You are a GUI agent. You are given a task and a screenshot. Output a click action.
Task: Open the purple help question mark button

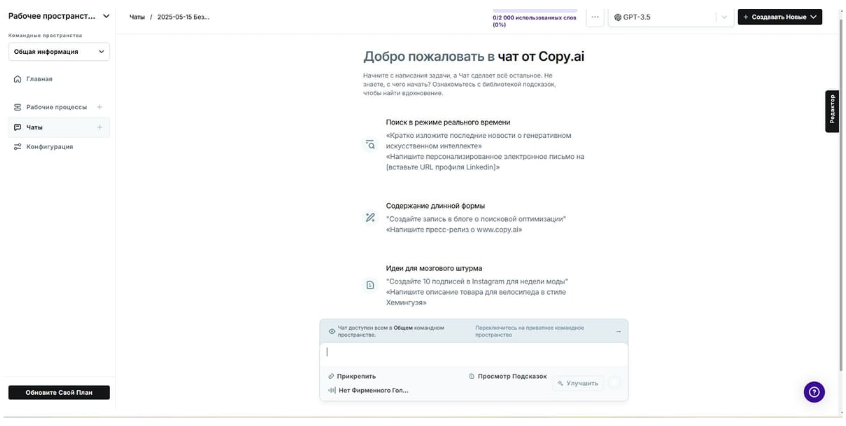tap(814, 392)
